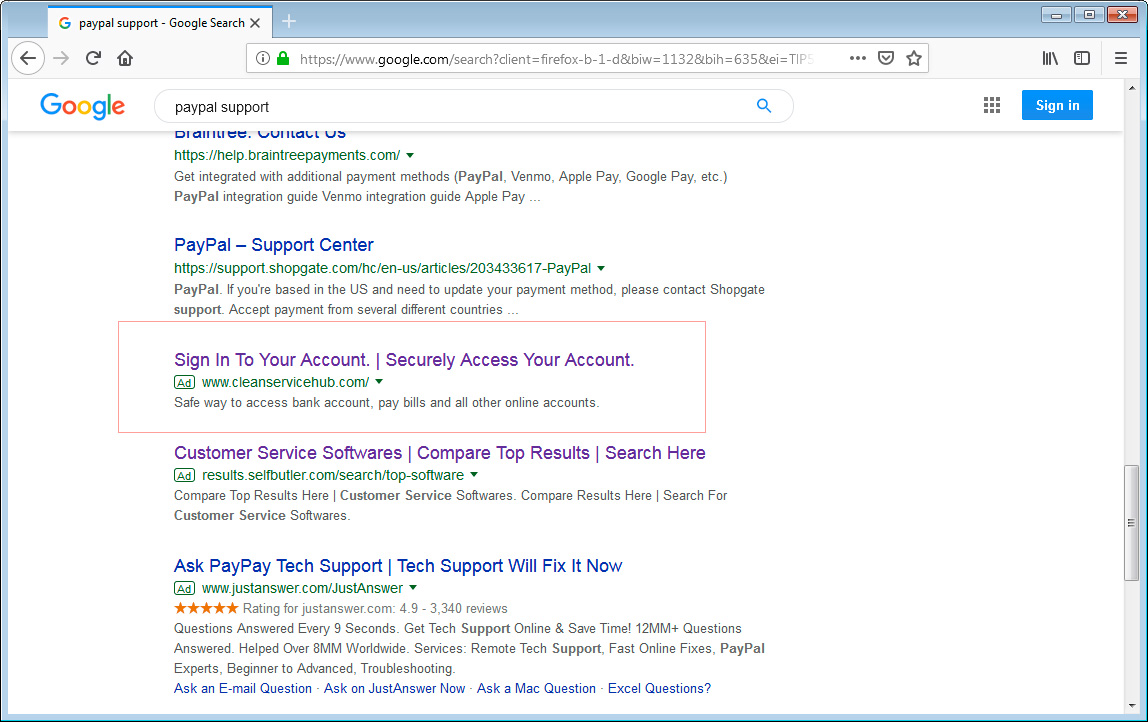Open the PayPal – Support Center result

coord(274,245)
